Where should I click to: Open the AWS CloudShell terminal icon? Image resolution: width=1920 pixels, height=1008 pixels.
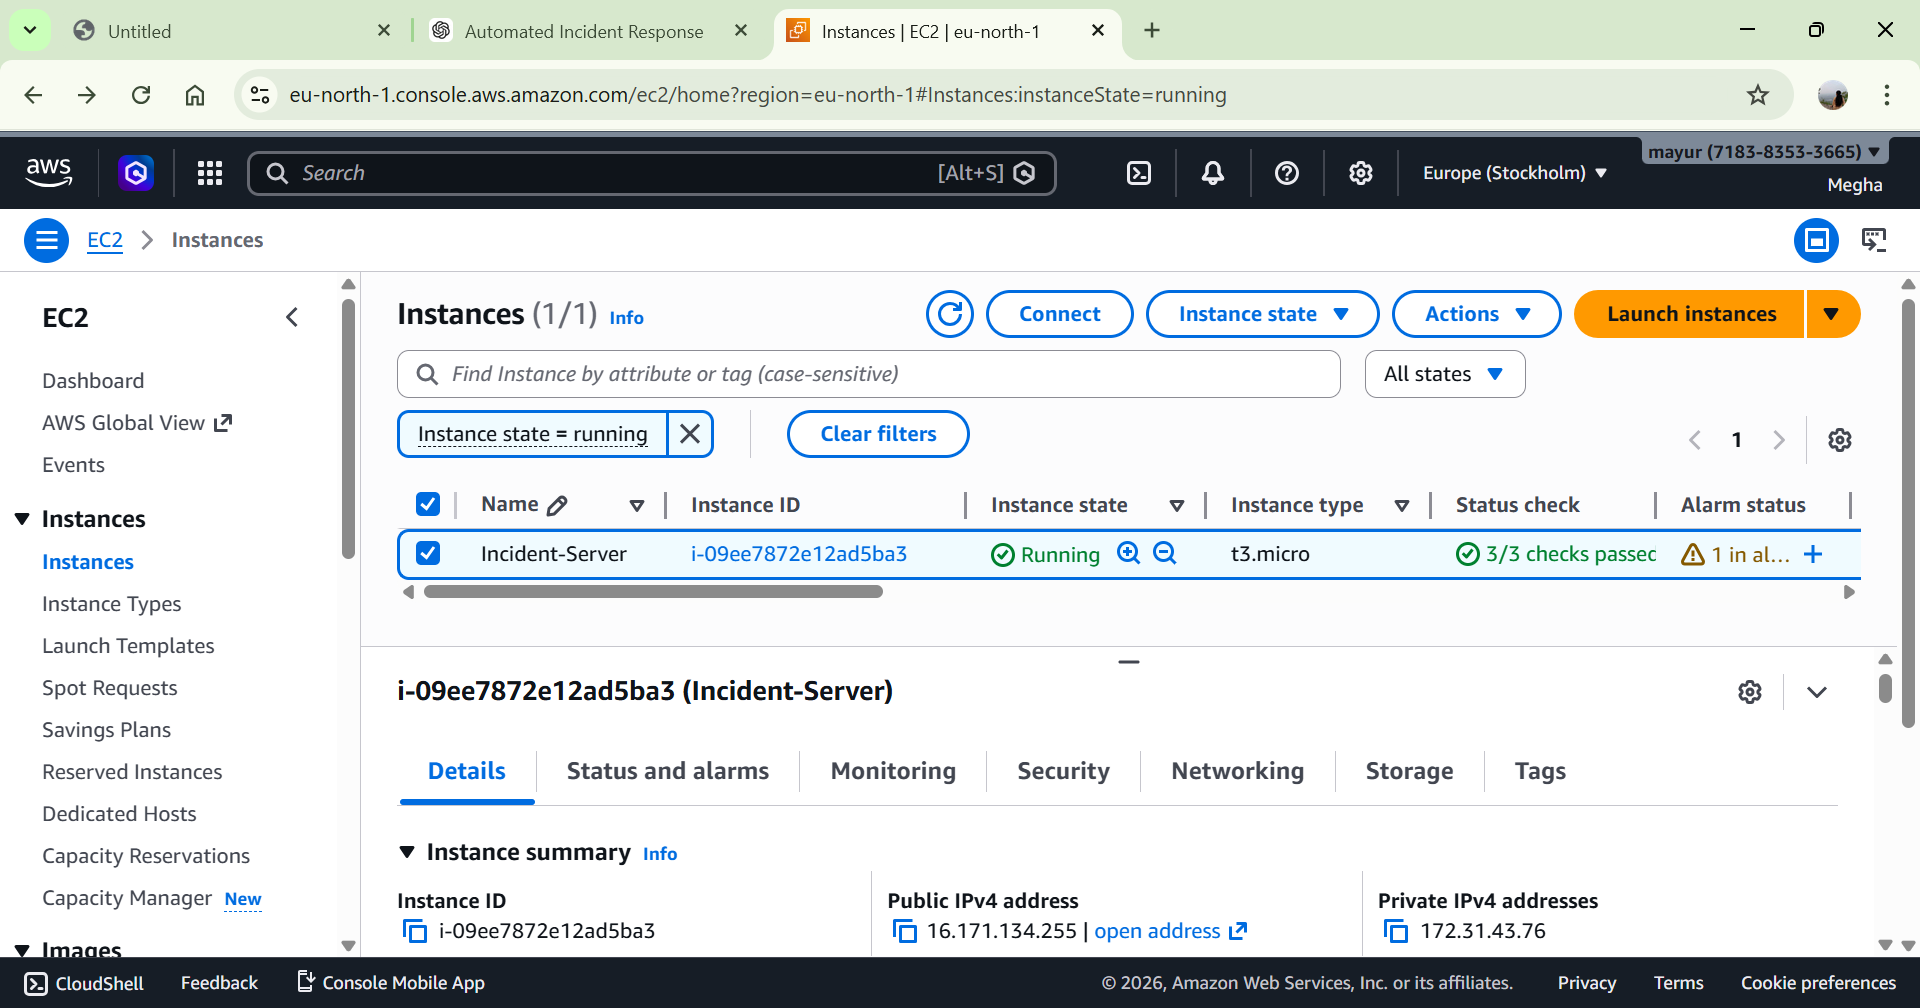click(1139, 173)
